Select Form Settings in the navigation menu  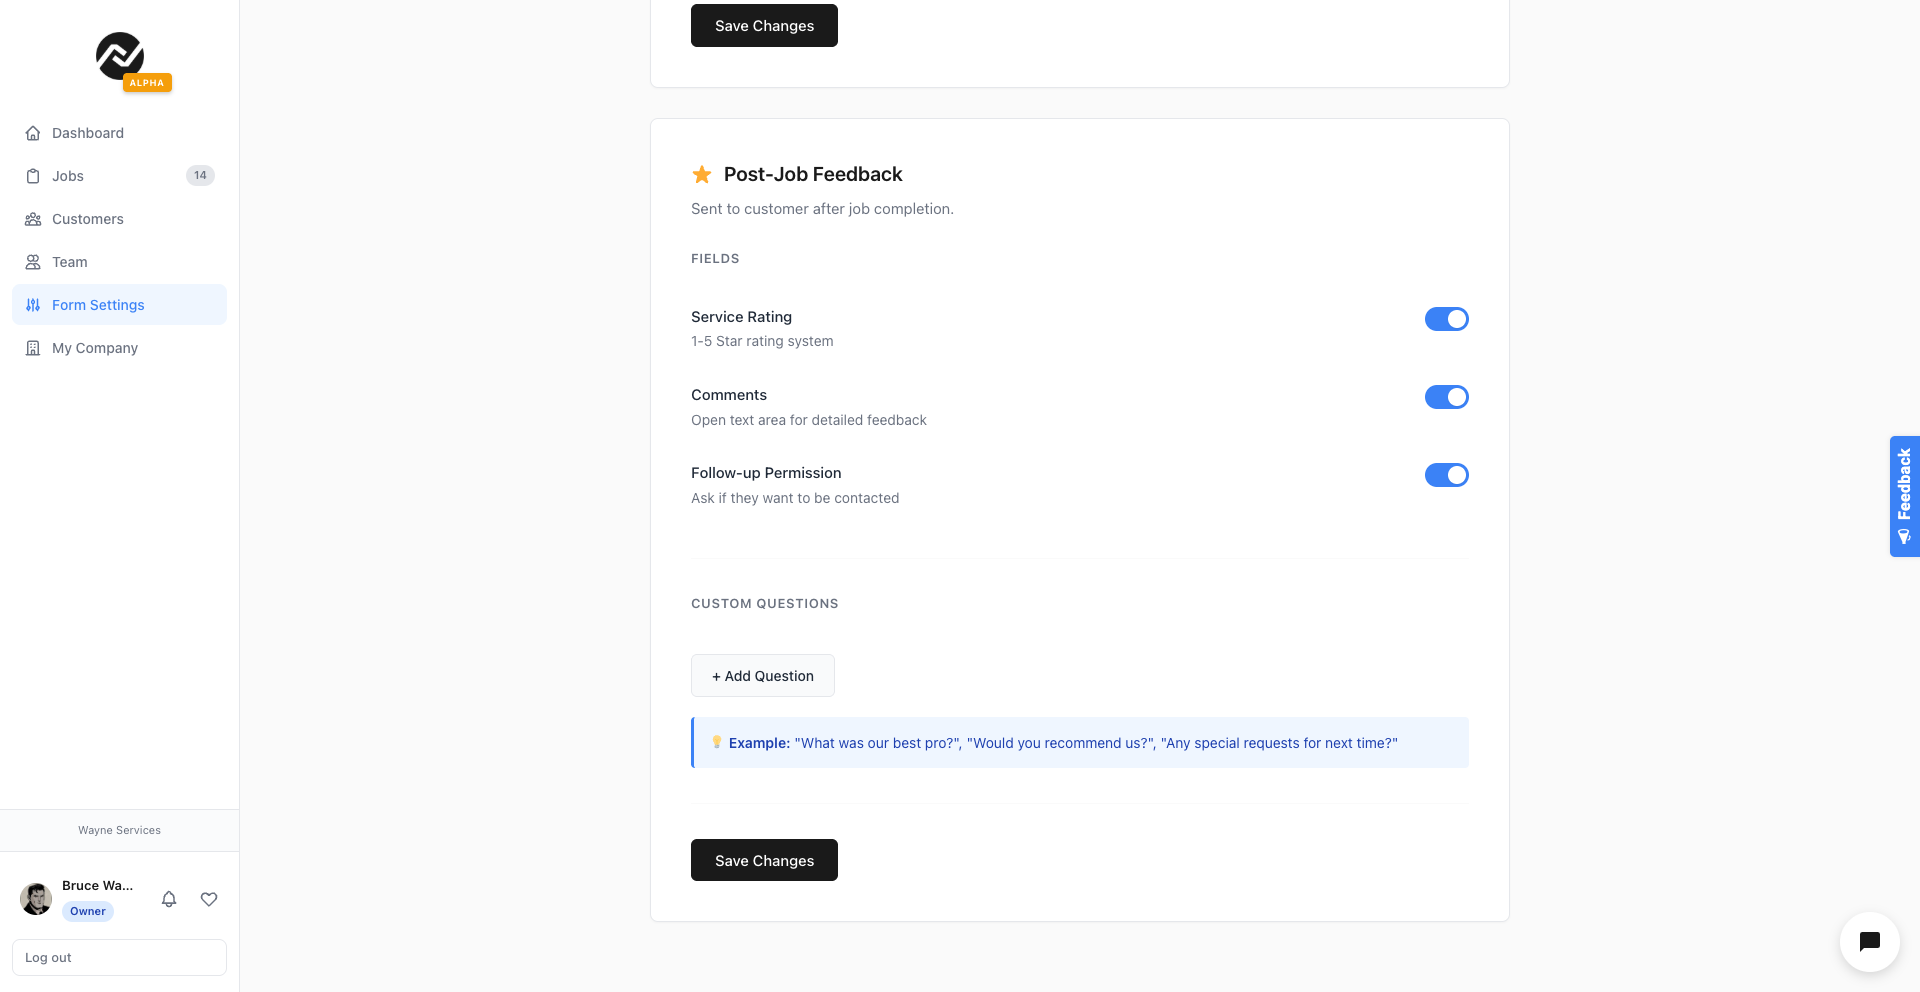coord(98,305)
